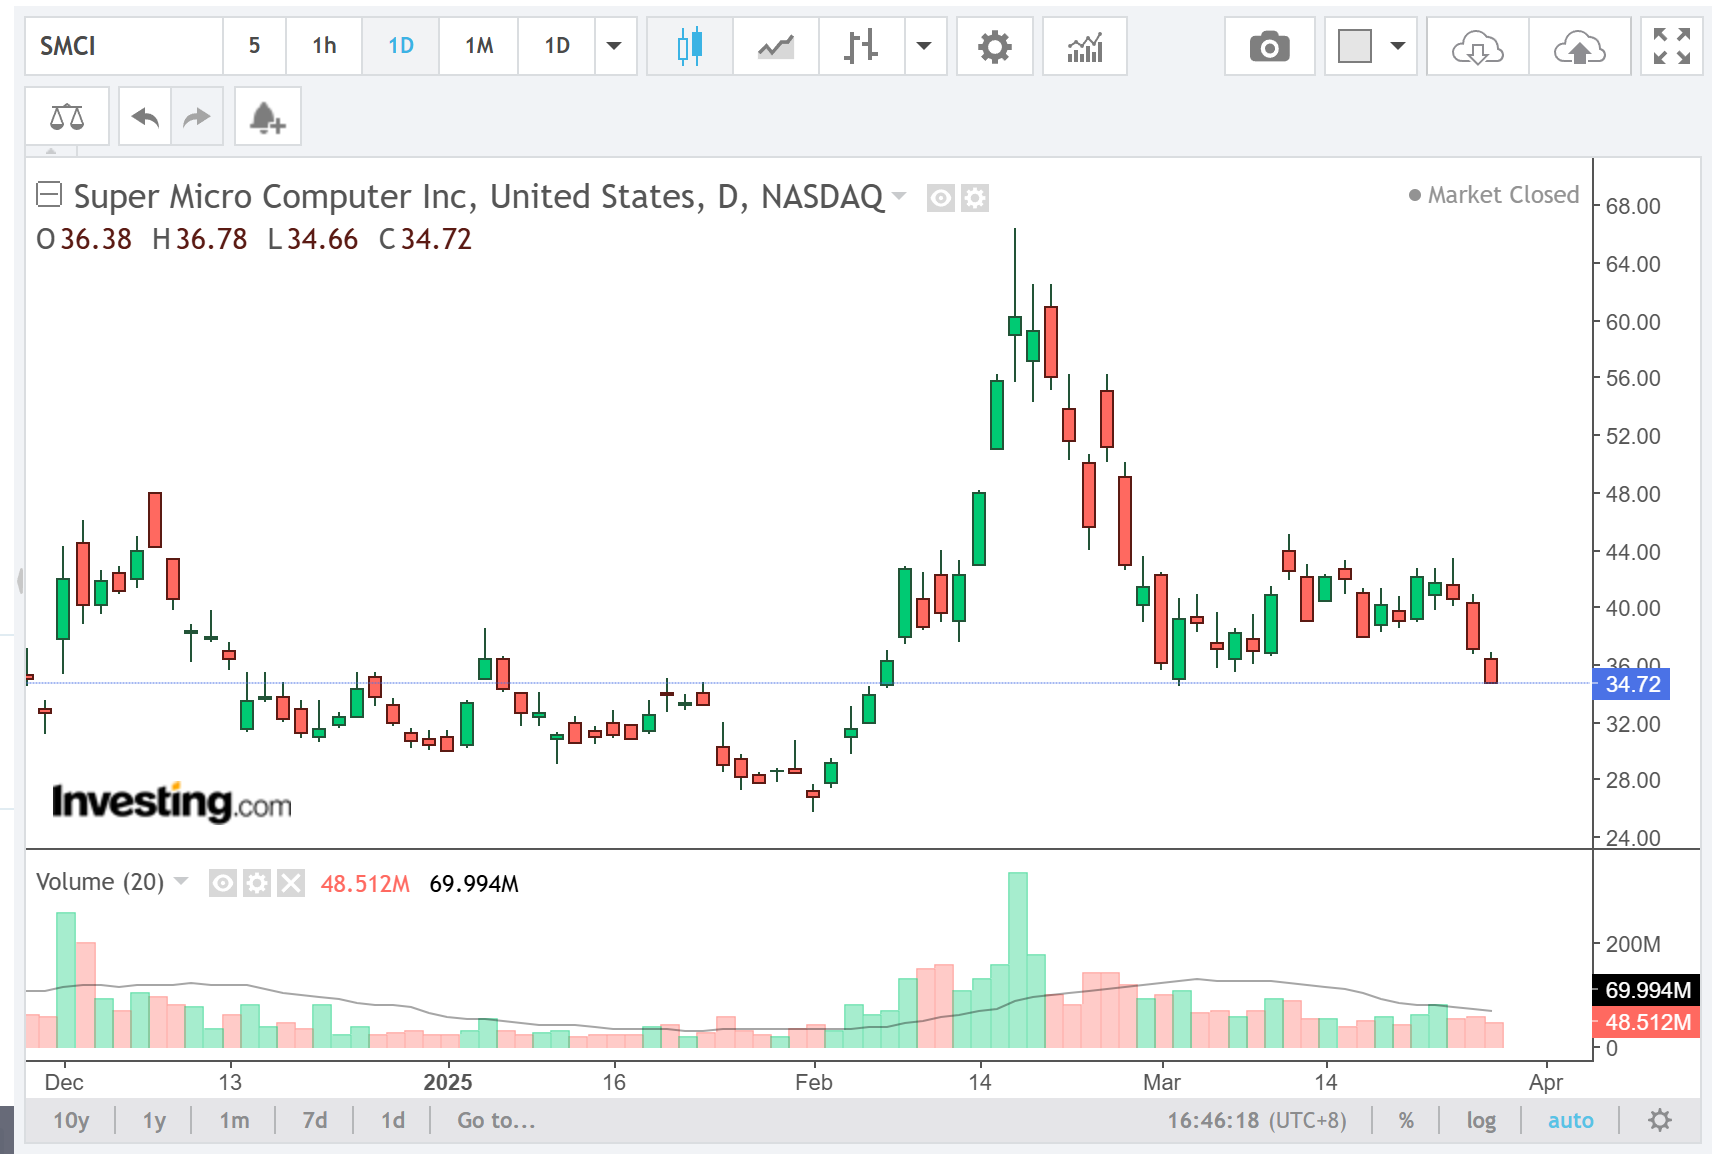Open the indicators icon
Image resolution: width=1717 pixels, height=1167 pixels.
click(x=1084, y=46)
